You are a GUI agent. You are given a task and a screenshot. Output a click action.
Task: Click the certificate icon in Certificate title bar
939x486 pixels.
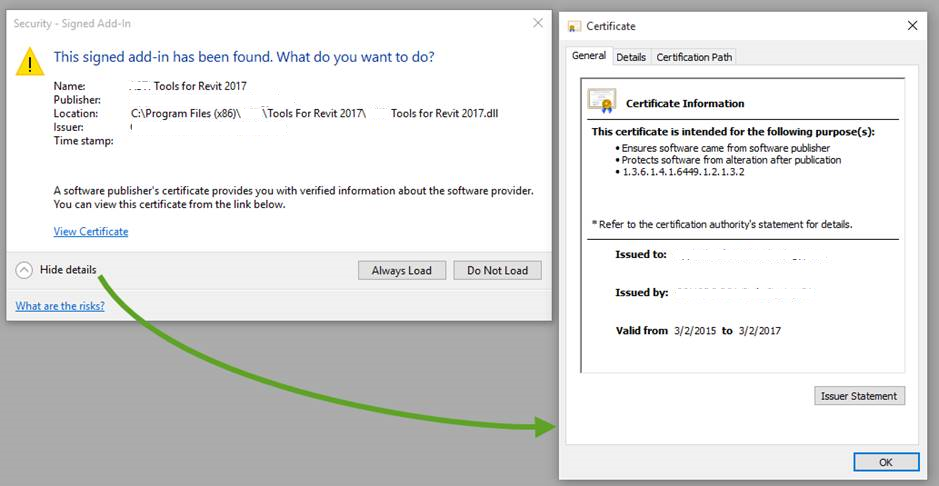pos(574,26)
